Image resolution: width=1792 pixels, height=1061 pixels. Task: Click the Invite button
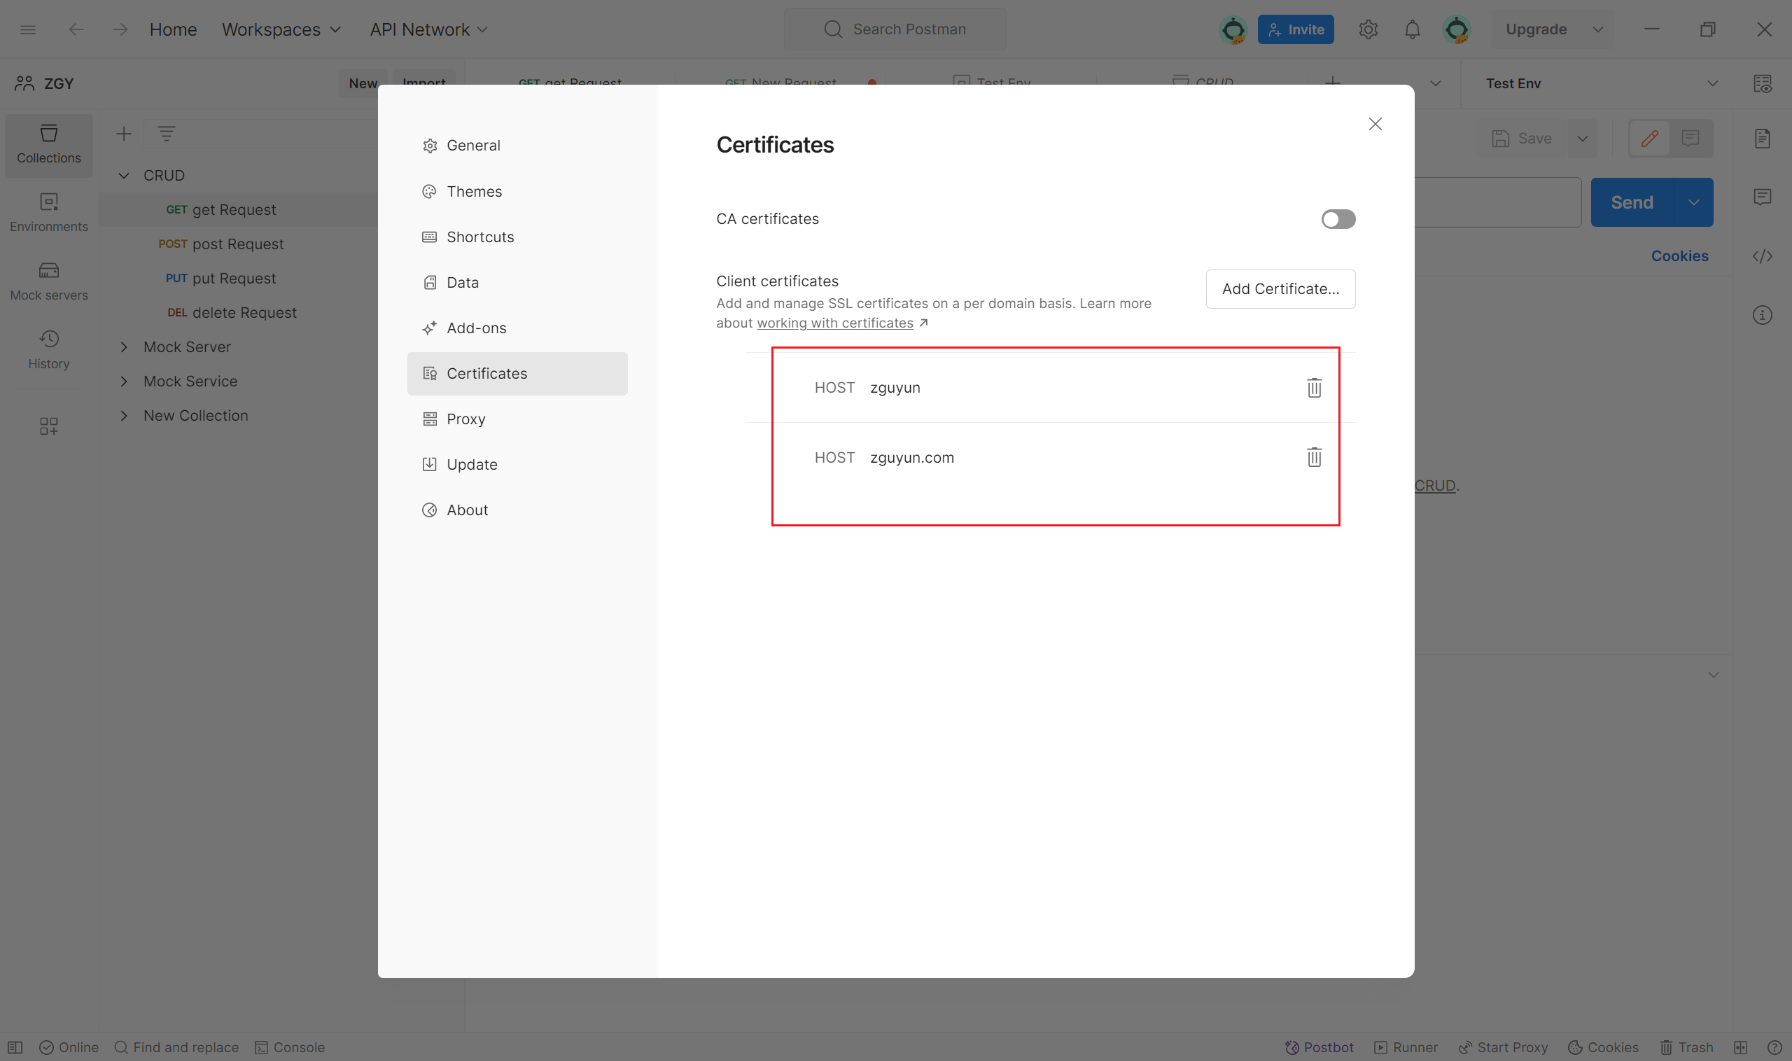click(1295, 29)
